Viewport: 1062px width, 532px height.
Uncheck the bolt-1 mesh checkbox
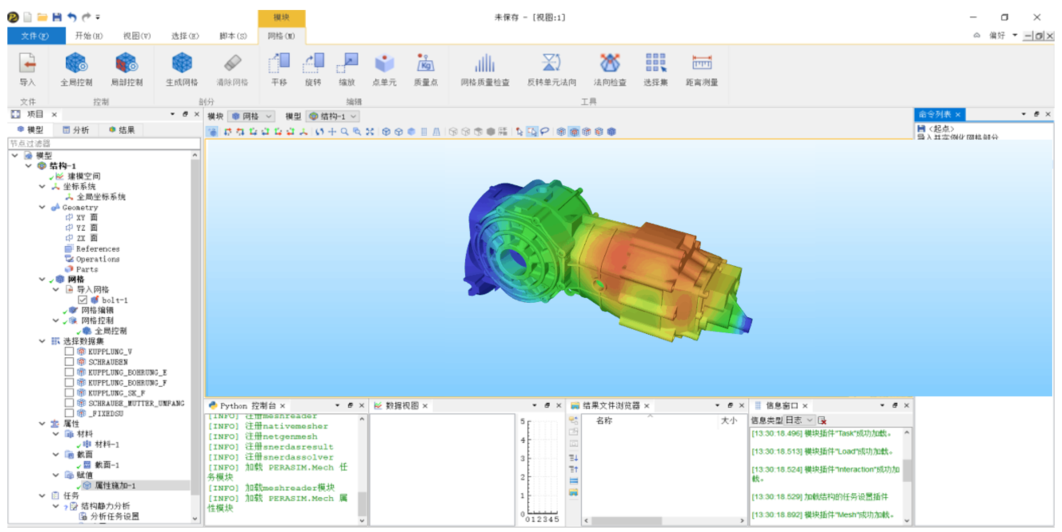83,300
